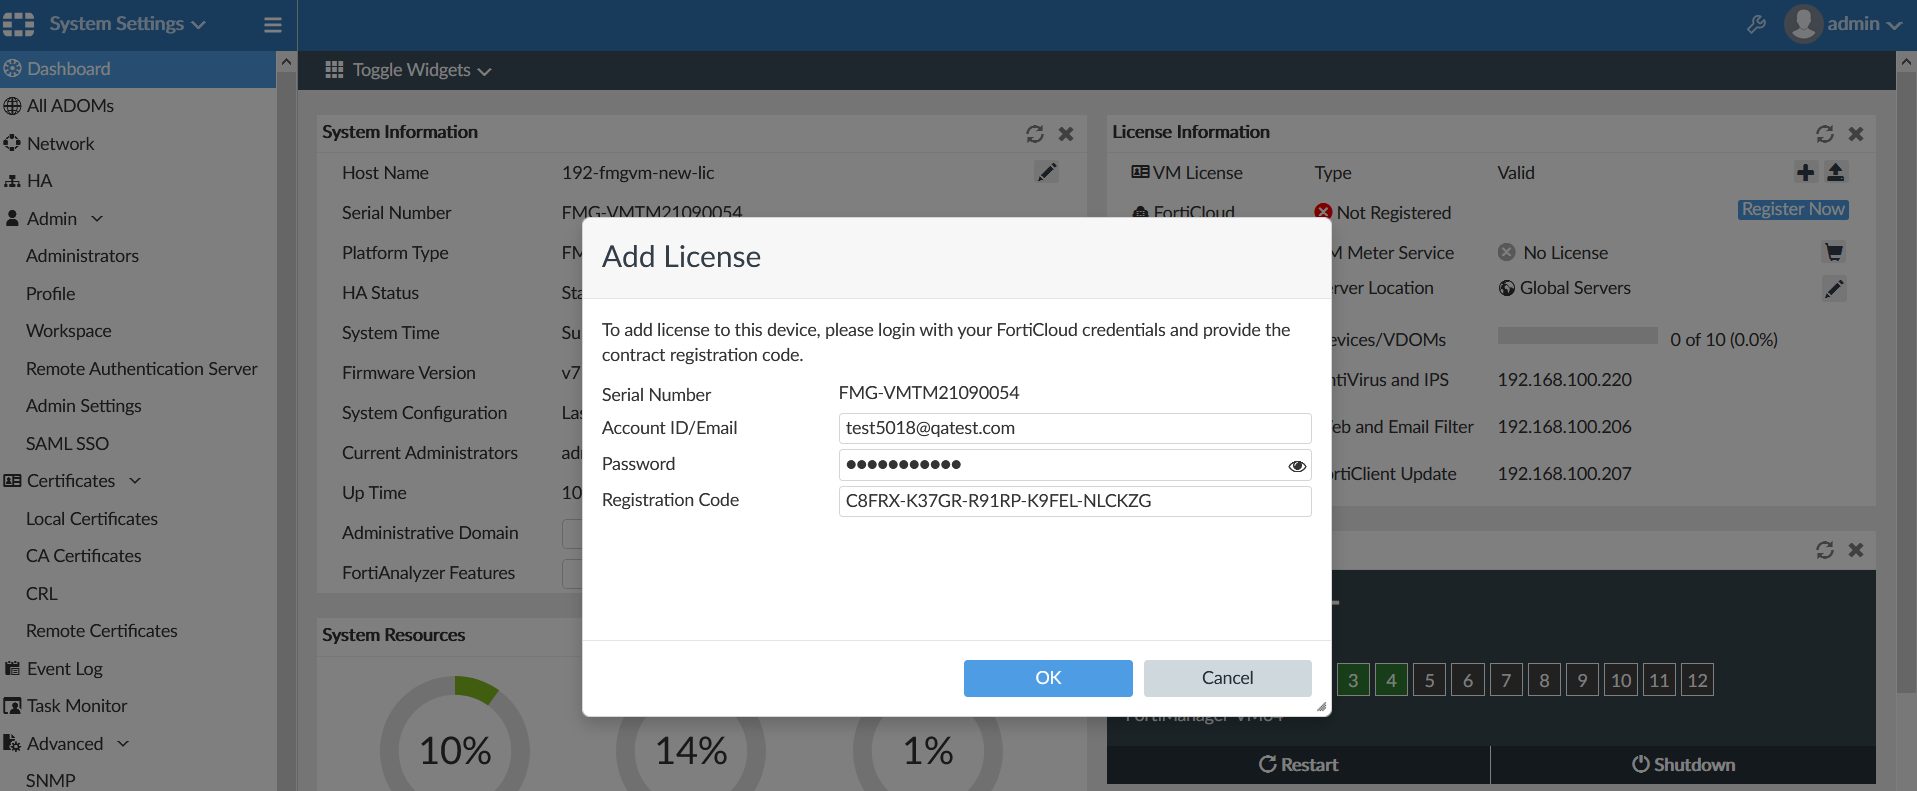
Task: Expand the Advanced sidebar section
Action: coord(123,744)
